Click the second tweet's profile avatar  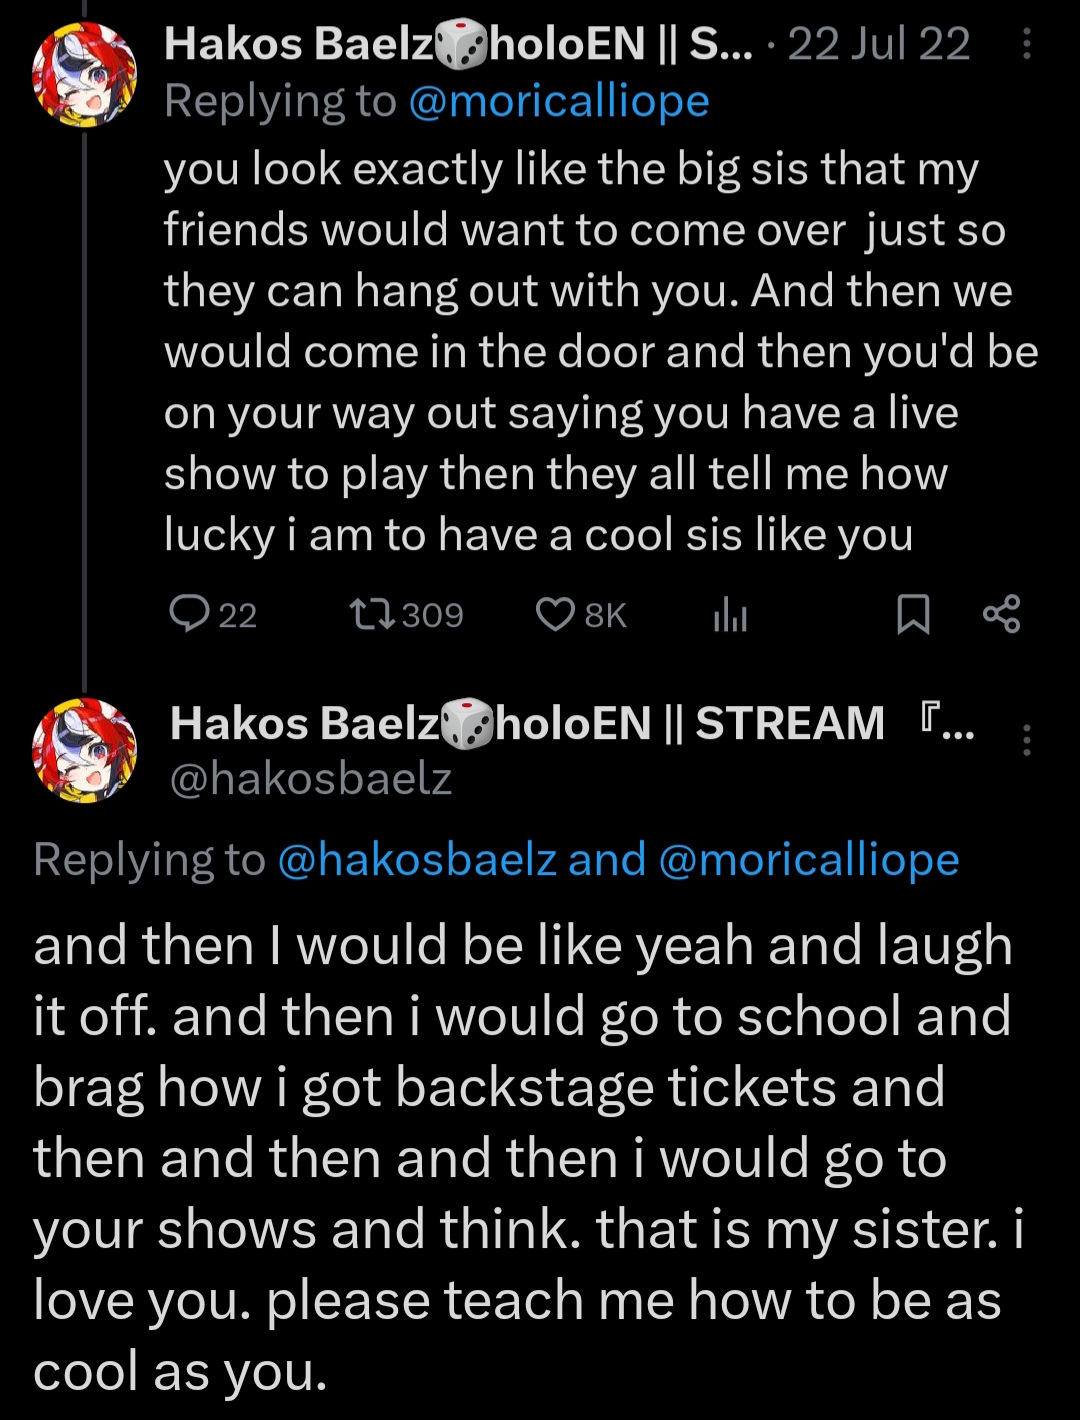(85, 750)
